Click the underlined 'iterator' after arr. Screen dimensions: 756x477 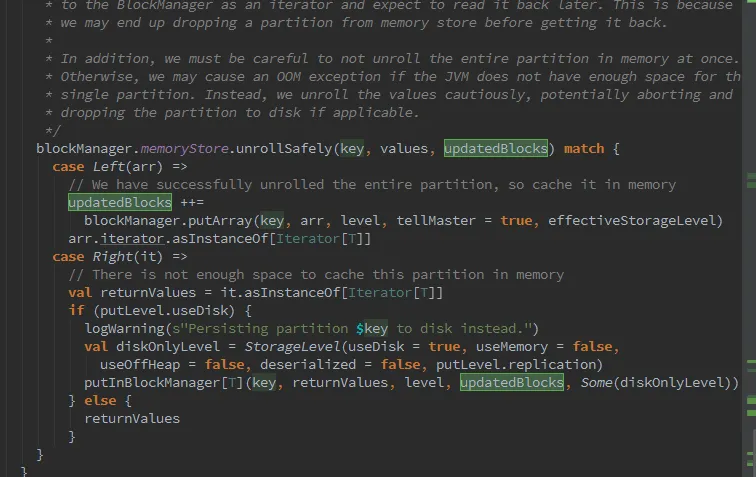click(132, 239)
